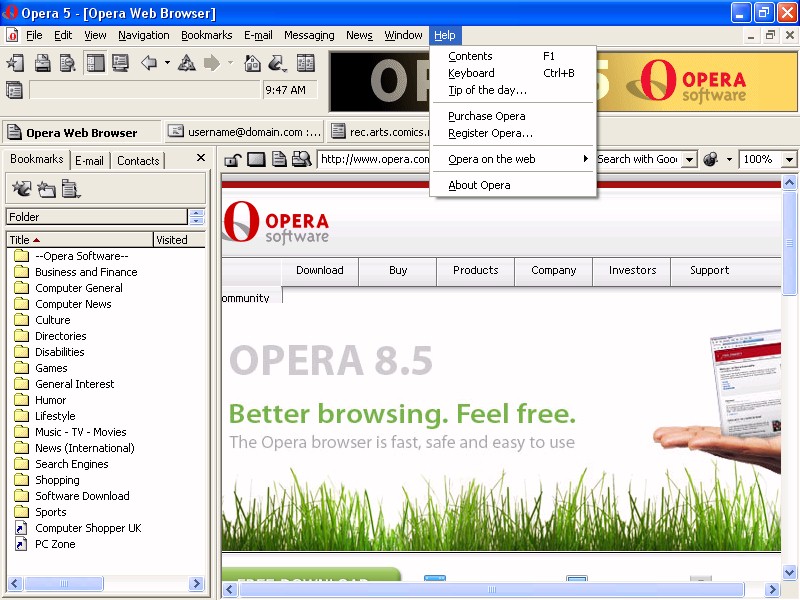The width and height of the screenshot is (800, 600).
Task: Choose Tip of the day from Help menu
Action: (x=513, y=90)
